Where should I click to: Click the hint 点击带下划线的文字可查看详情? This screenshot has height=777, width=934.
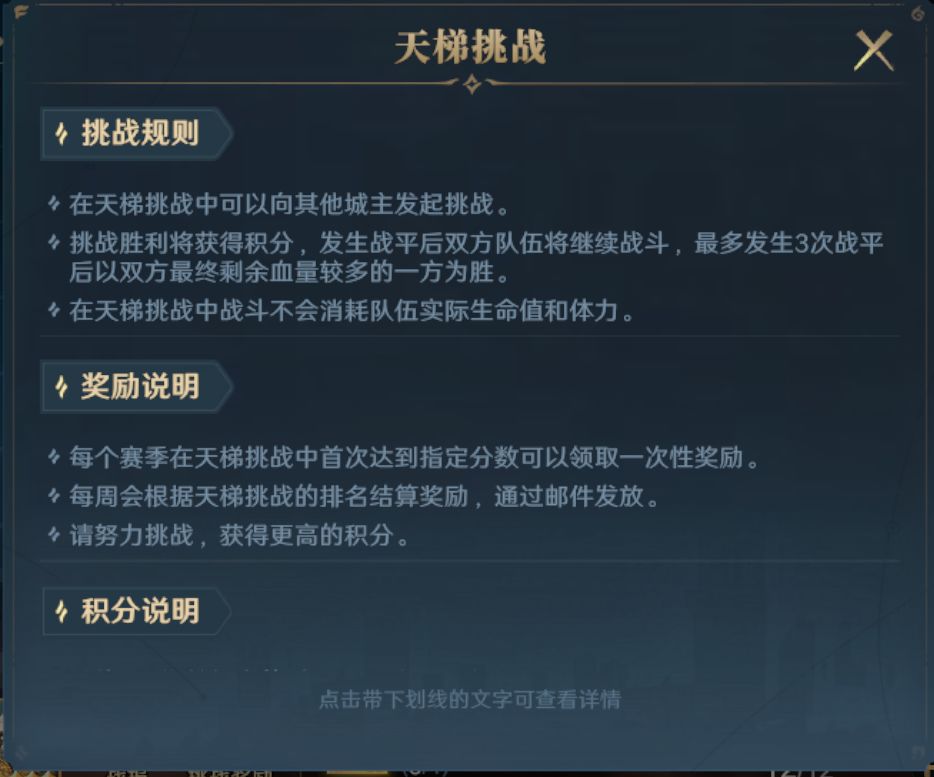(470, 699)
